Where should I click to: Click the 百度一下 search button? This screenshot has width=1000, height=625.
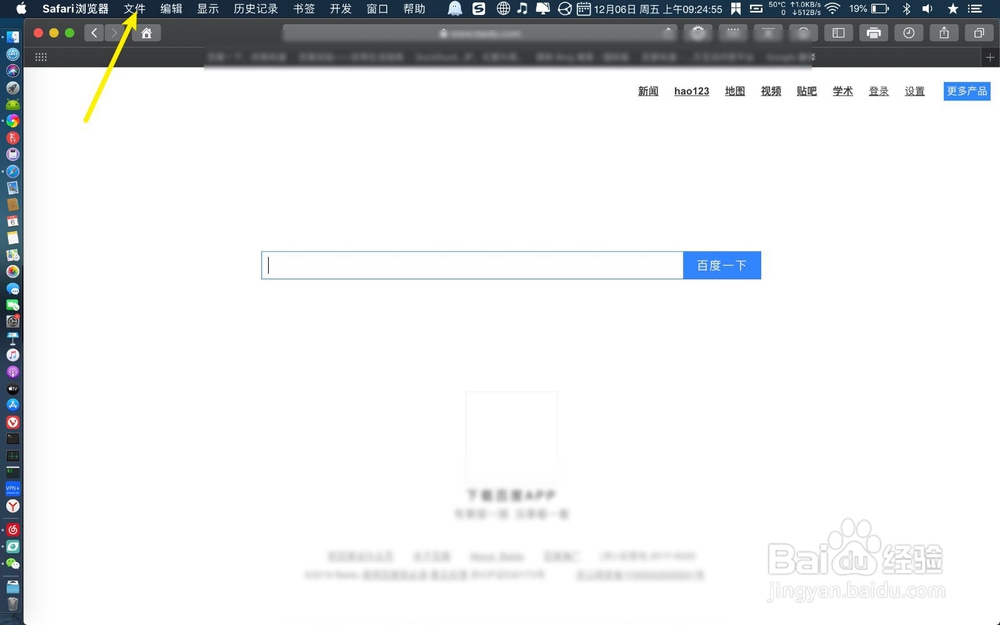click(x=722, y=265)
